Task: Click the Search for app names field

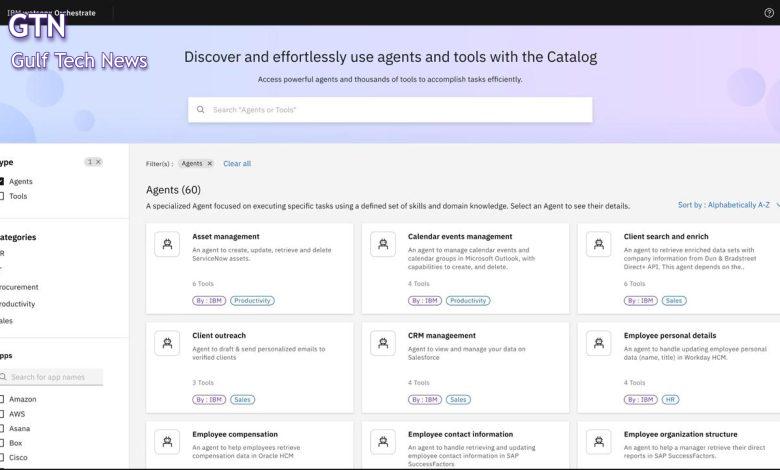Action: pyautogui.click(x=52, y=377)
